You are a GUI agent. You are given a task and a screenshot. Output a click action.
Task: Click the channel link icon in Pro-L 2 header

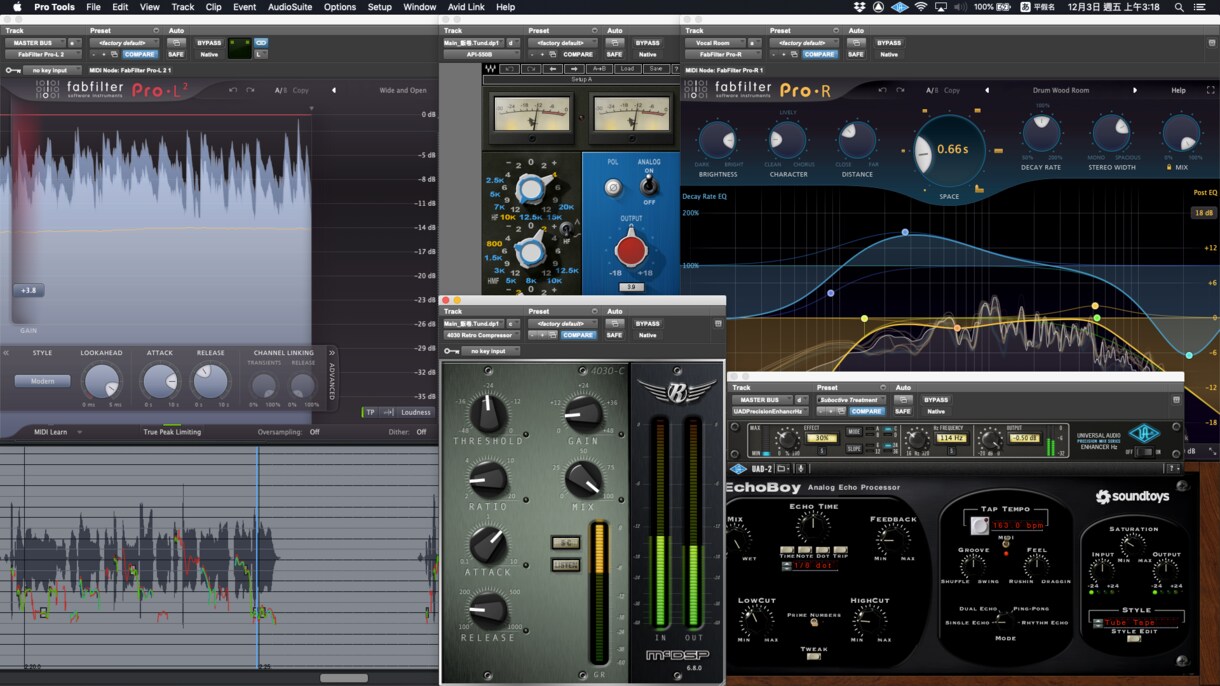pyautogui.click(x=261, y=43)
